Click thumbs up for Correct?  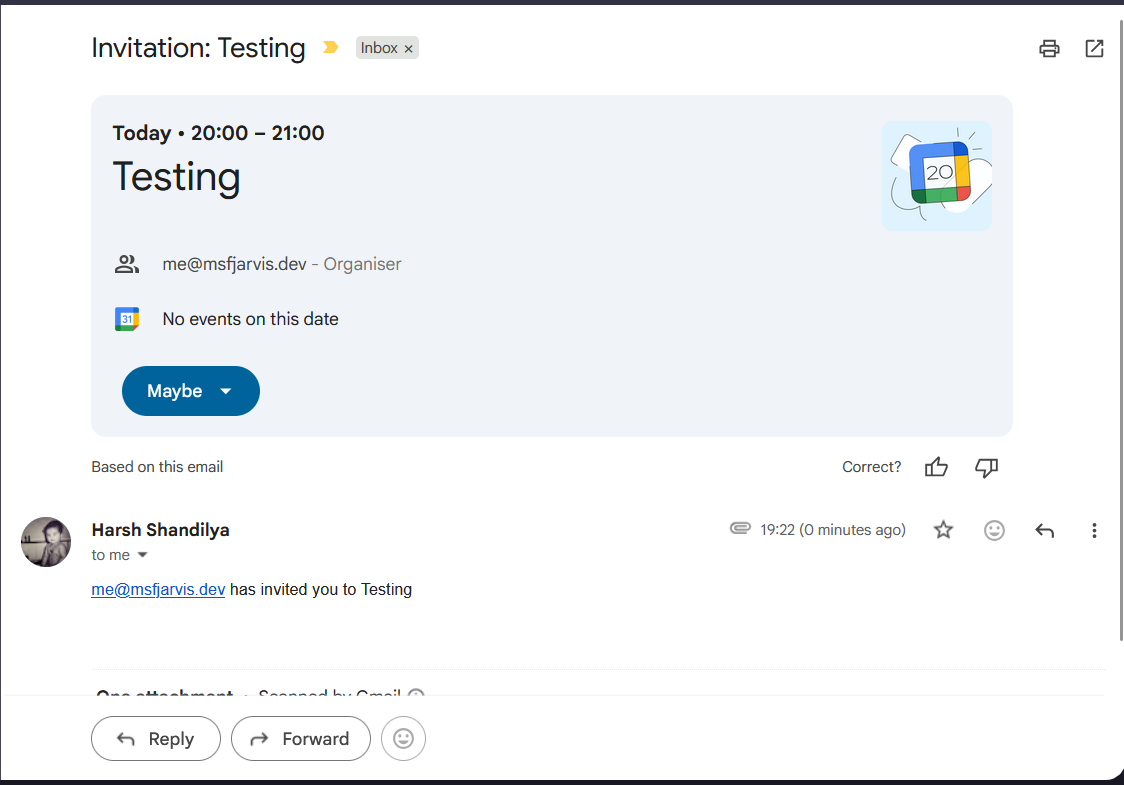coord(936,467)
